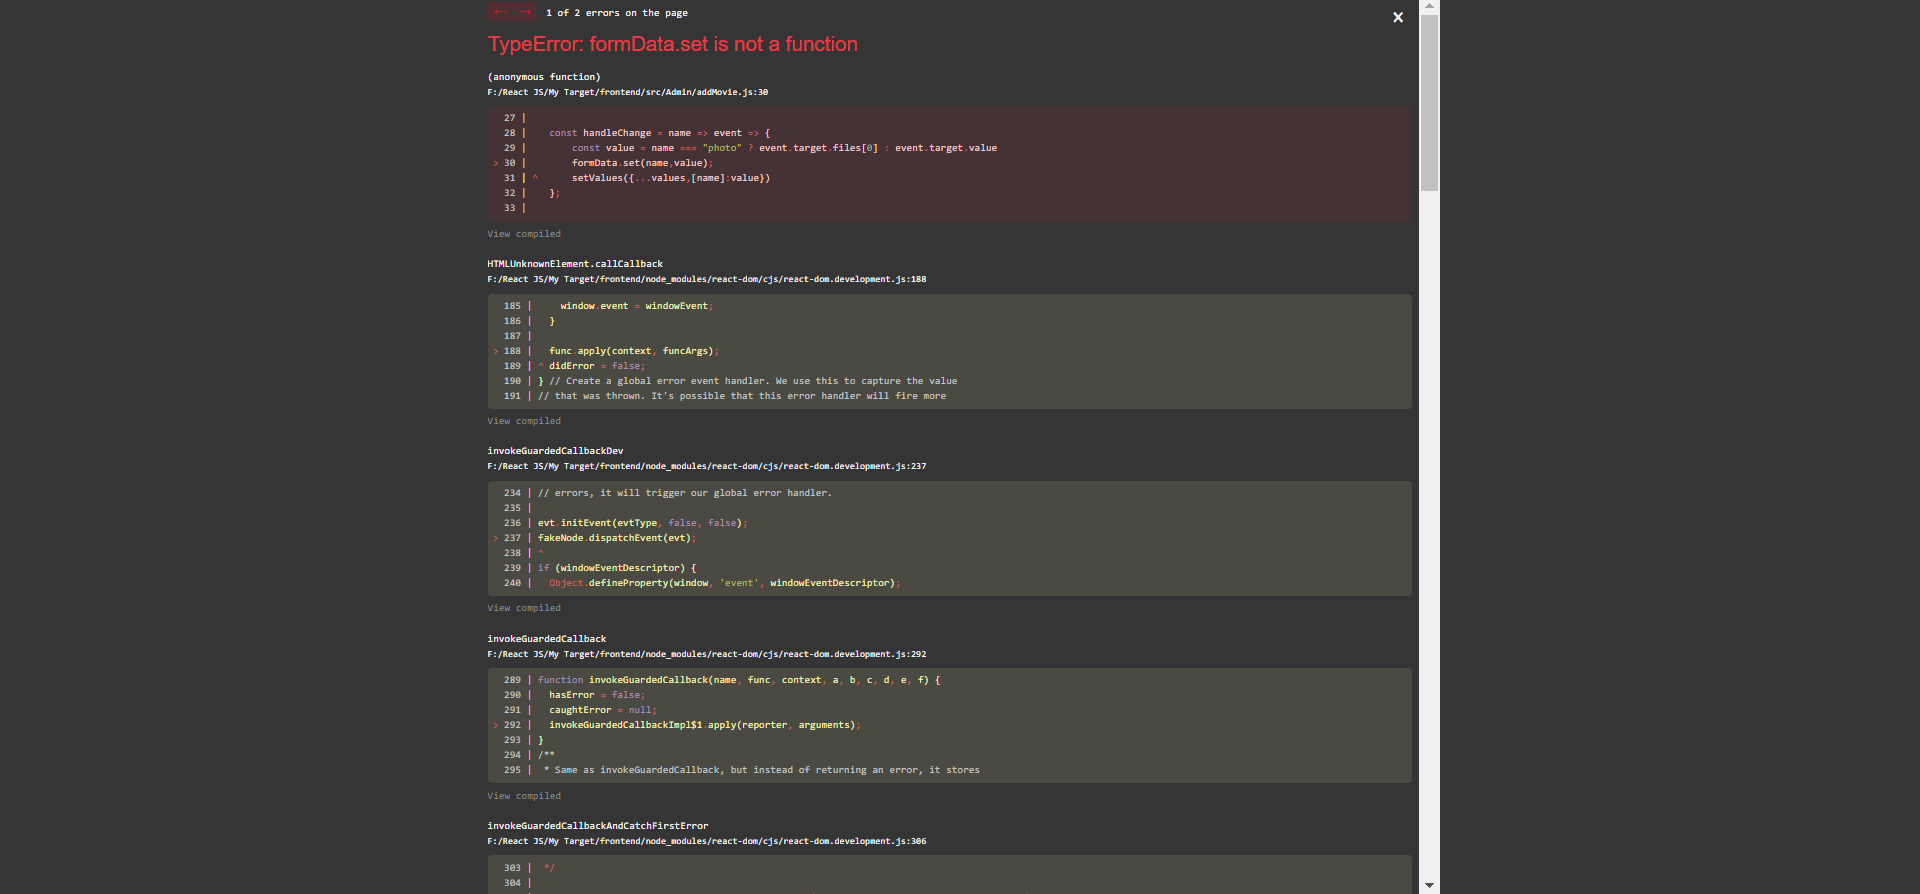Click code line "formData.set(name,value);"

(642, 163)
